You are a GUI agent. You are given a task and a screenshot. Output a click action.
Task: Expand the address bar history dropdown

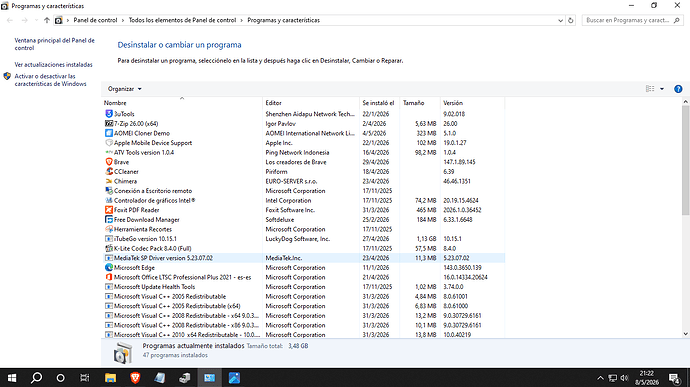click(560, 20)
